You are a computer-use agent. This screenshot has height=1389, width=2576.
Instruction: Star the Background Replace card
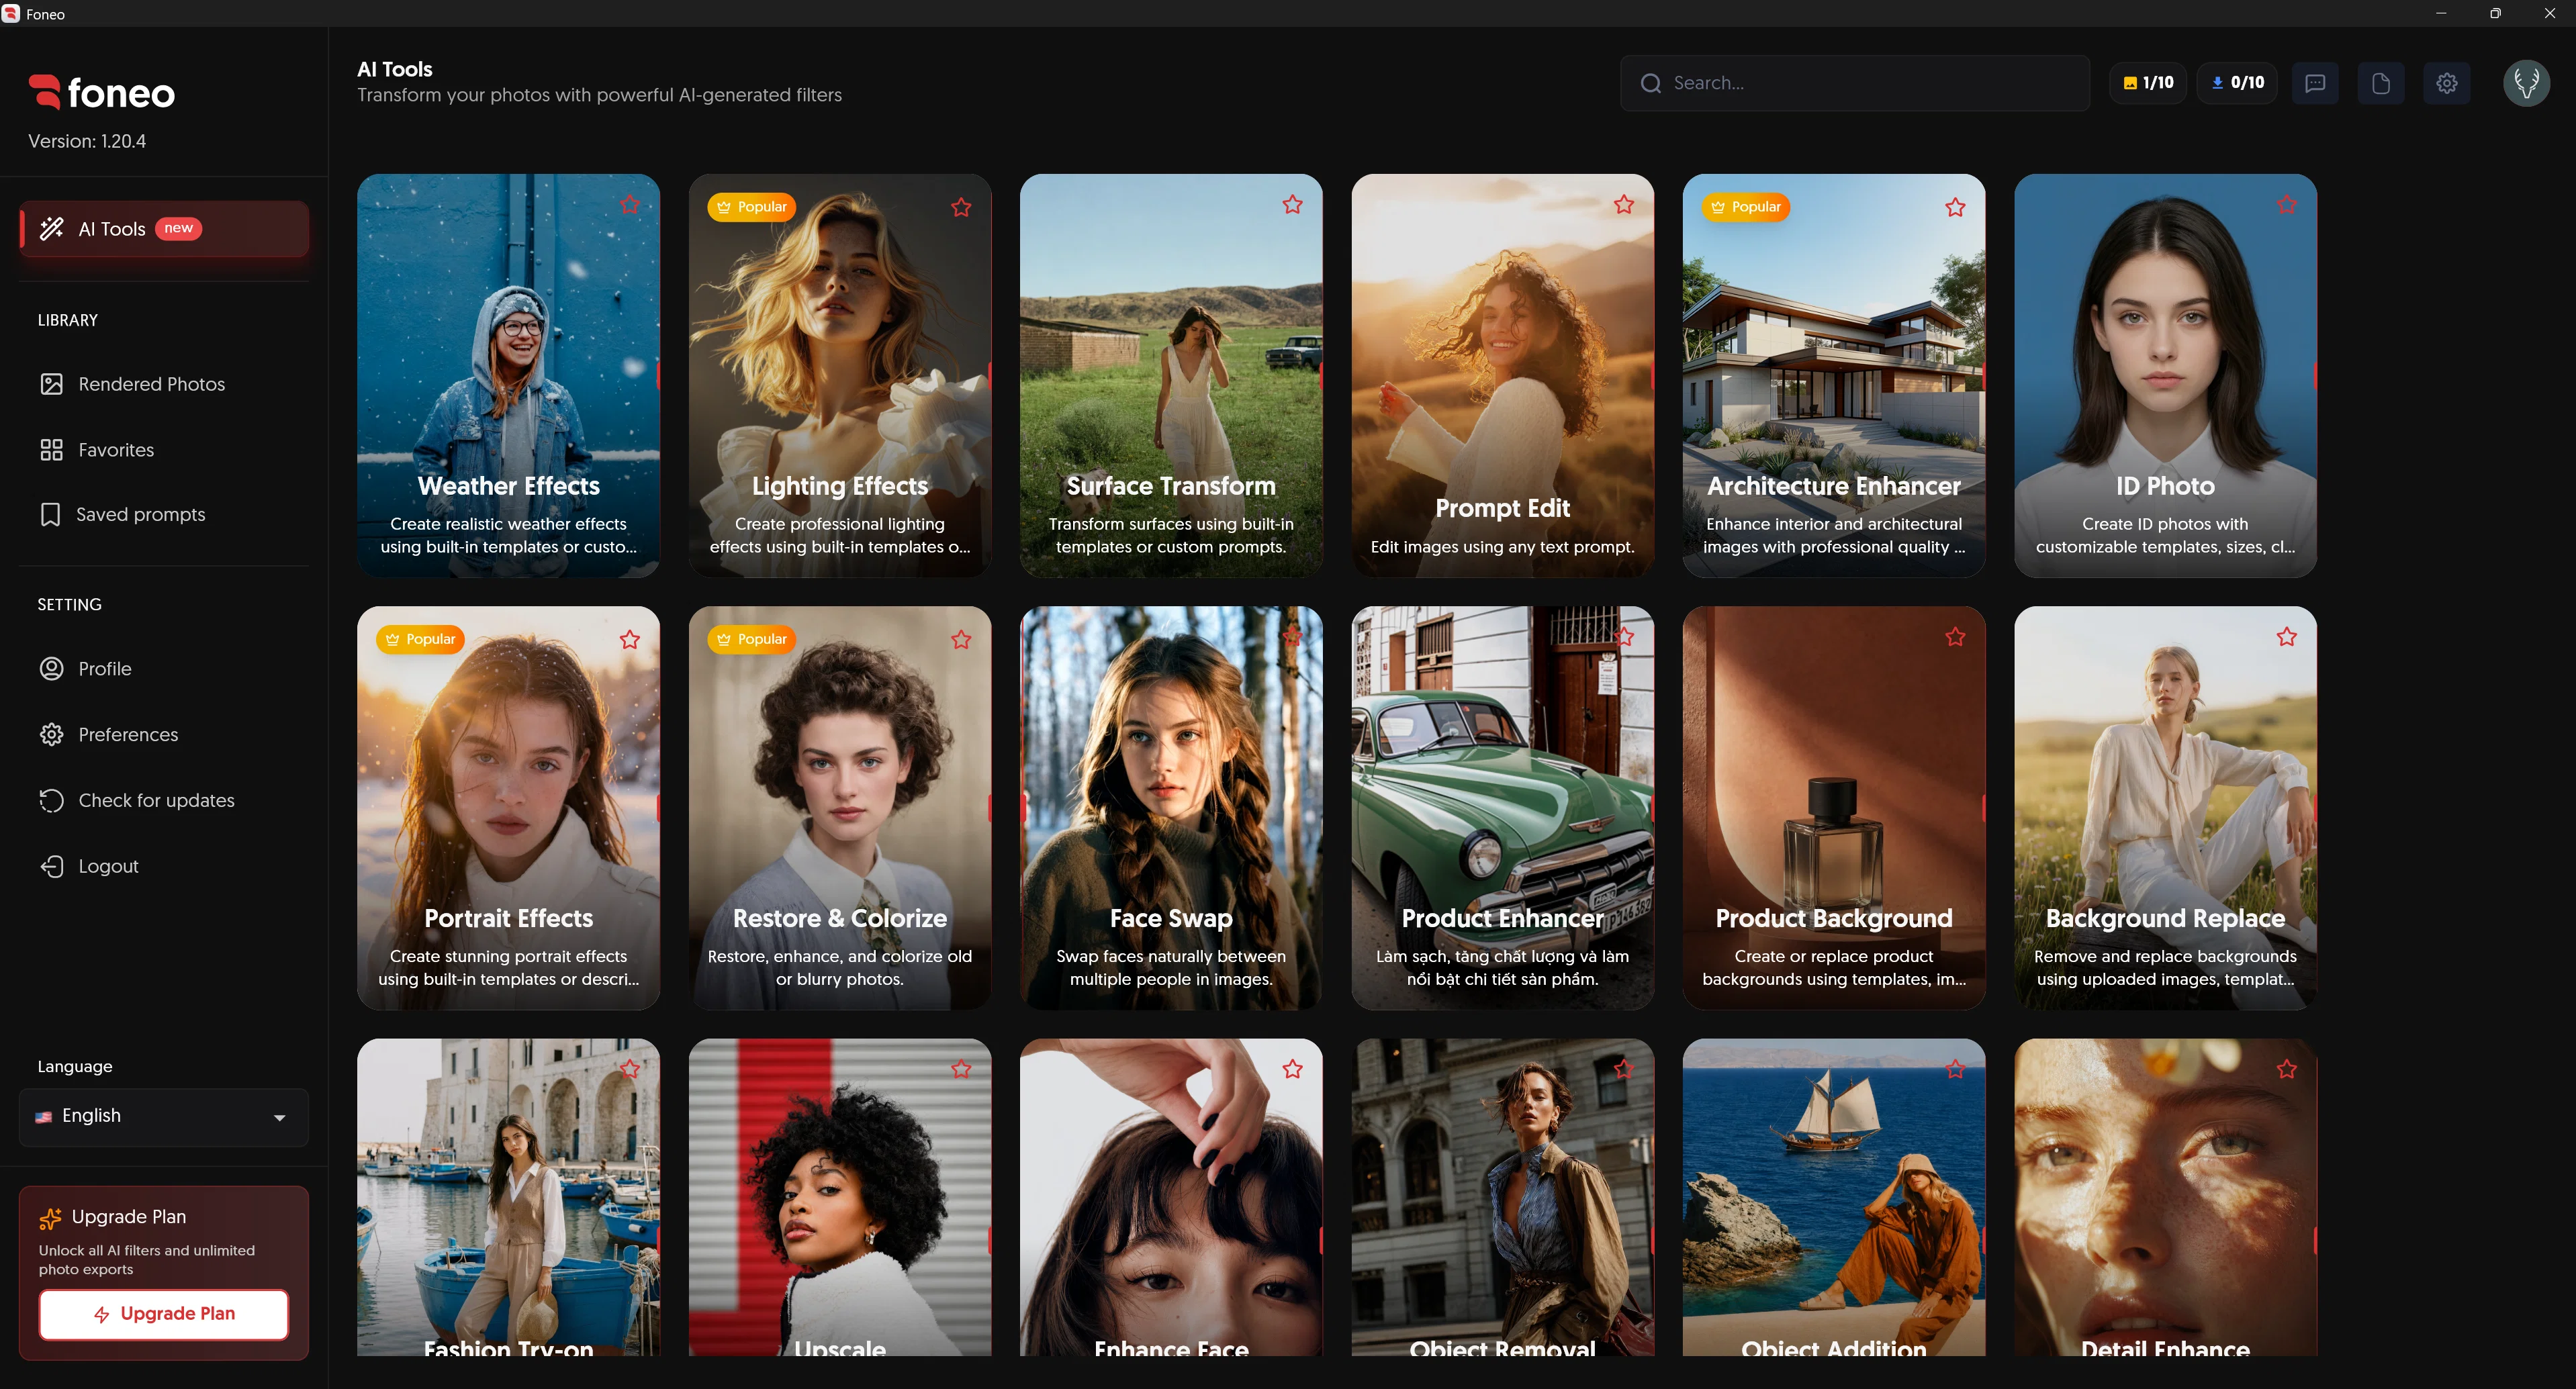click(x=2287, y=637)
